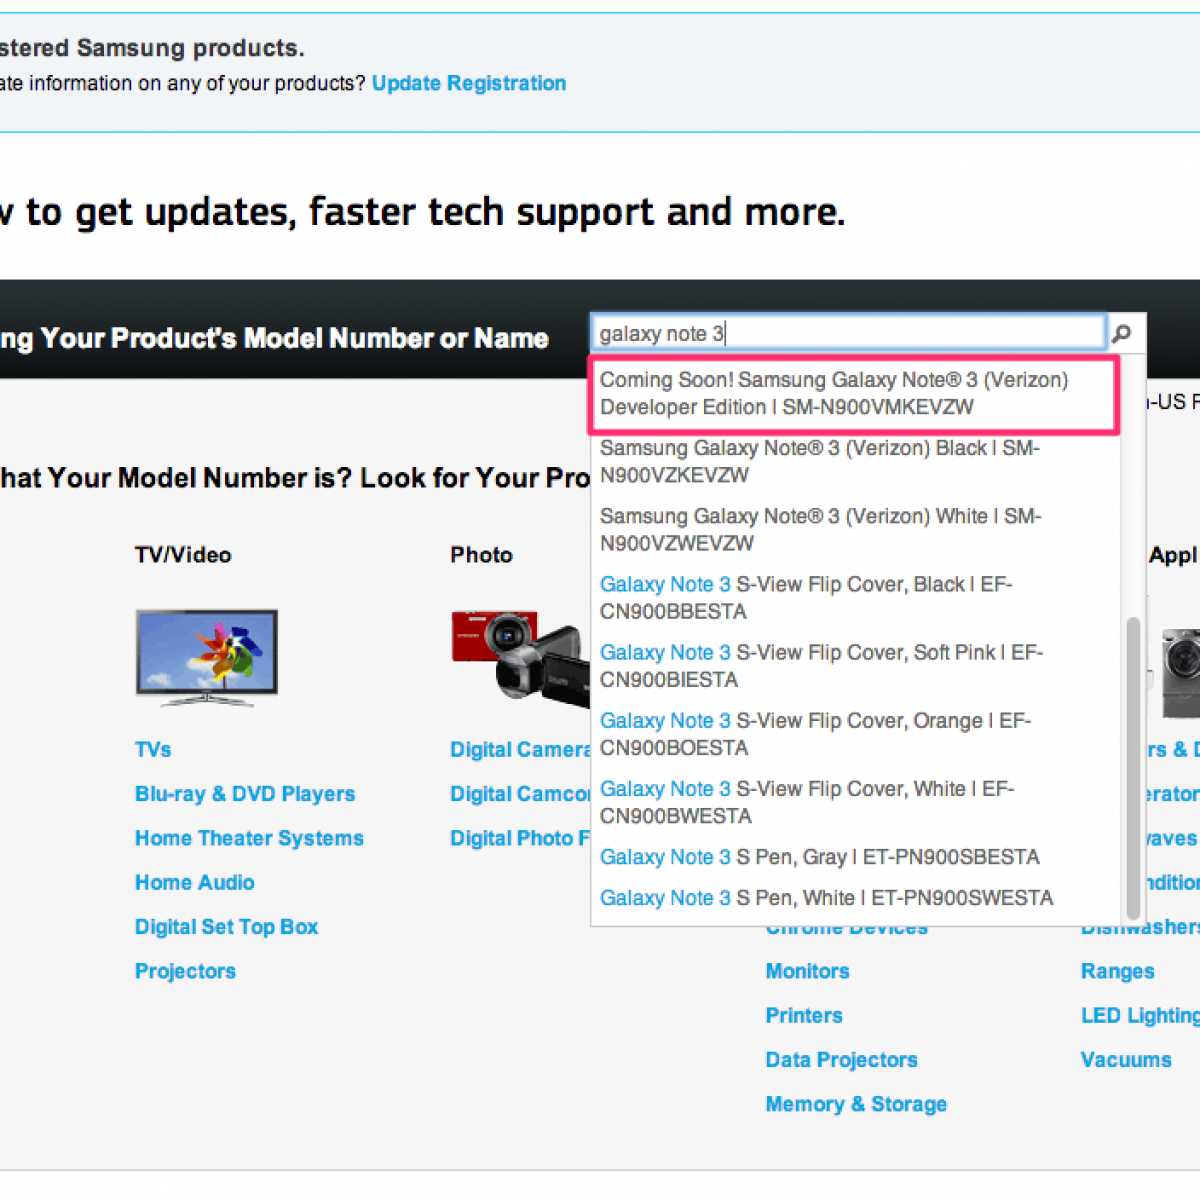The height and width of the screenshot is (1200, 1200).
Task: Open the Projectors link
Action: 185,971
